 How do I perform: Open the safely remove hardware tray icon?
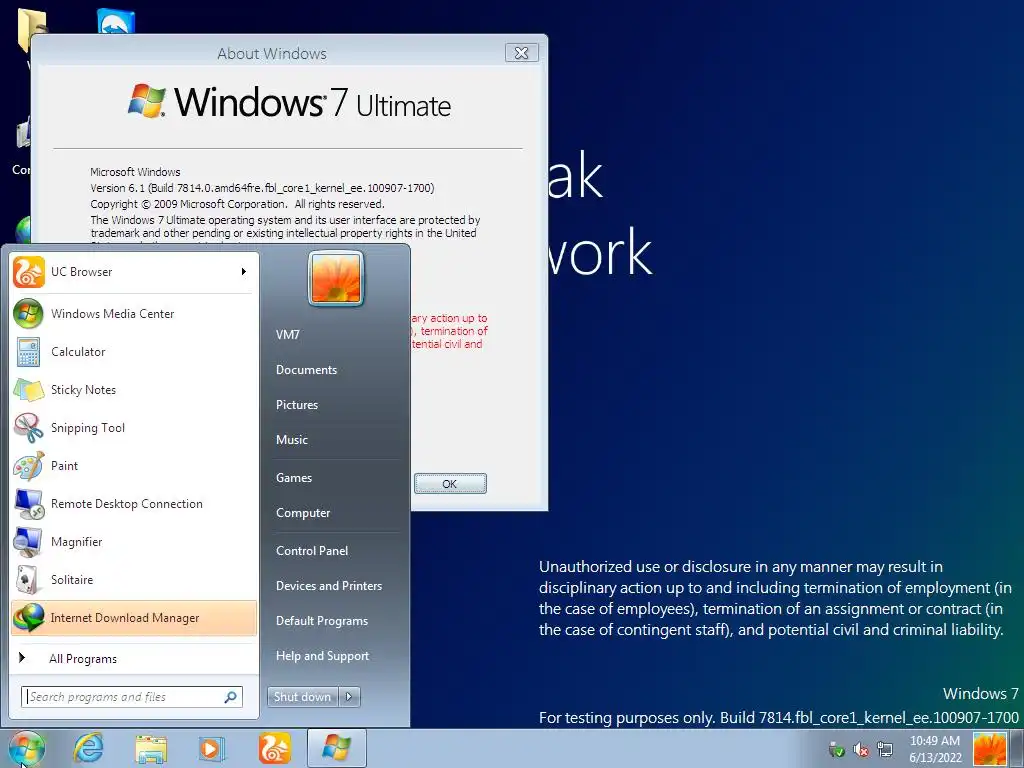(x=837, y=750)
